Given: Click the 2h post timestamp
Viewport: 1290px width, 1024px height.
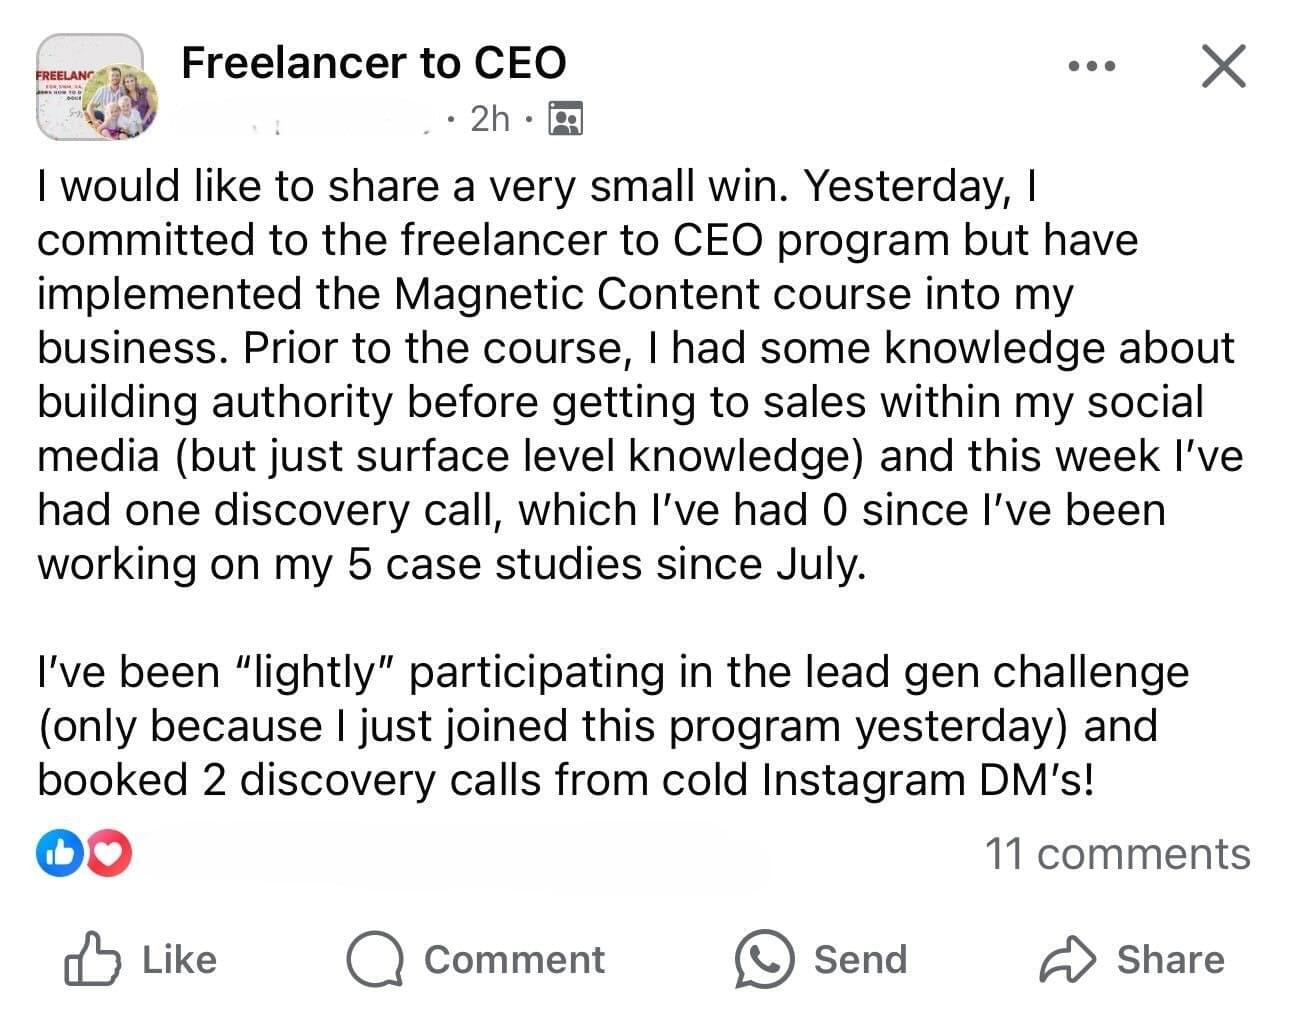Looking at the screenshot, I should pos(490,119).
